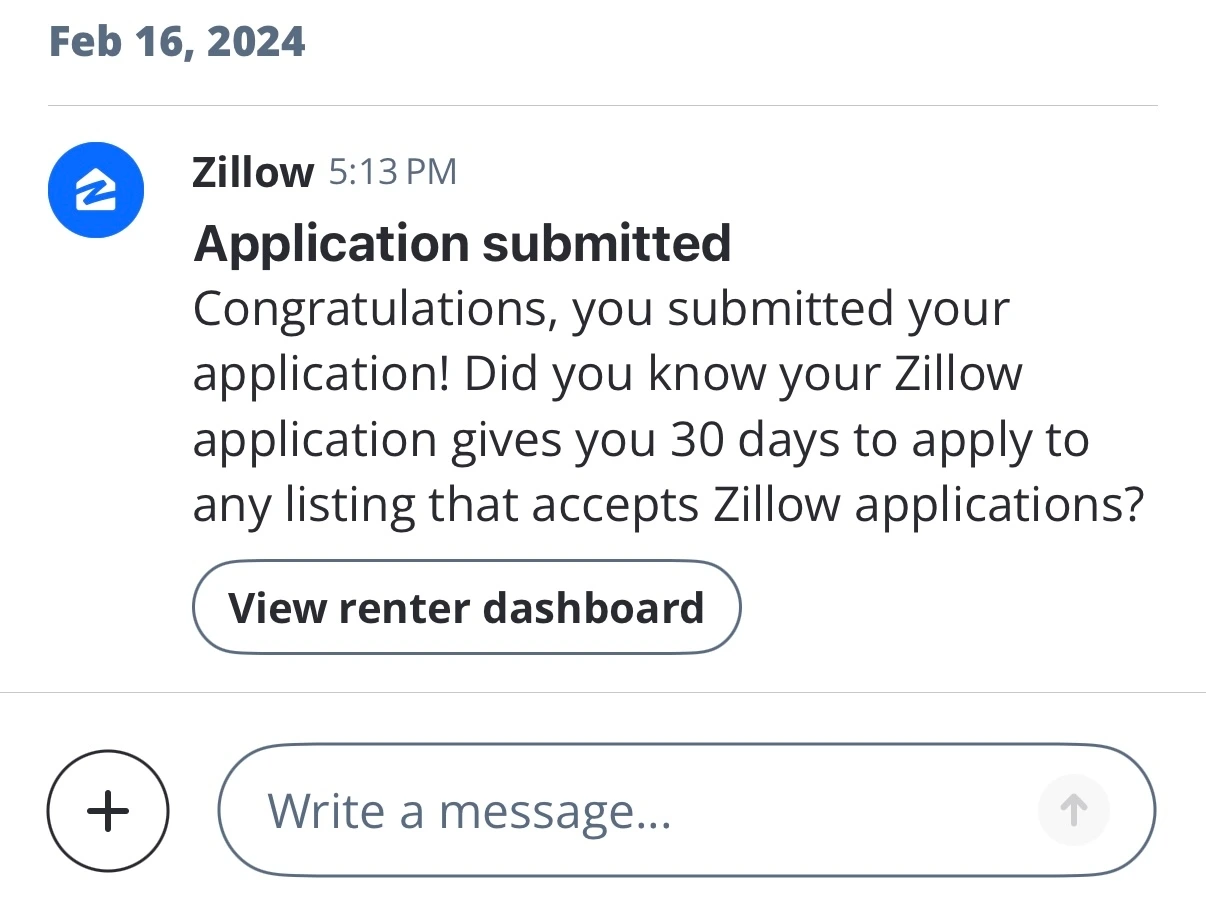Viewport: 1206px width, 905px height.
Task: Click the line starting "application! Did you know"
Action: click(607, 375)
